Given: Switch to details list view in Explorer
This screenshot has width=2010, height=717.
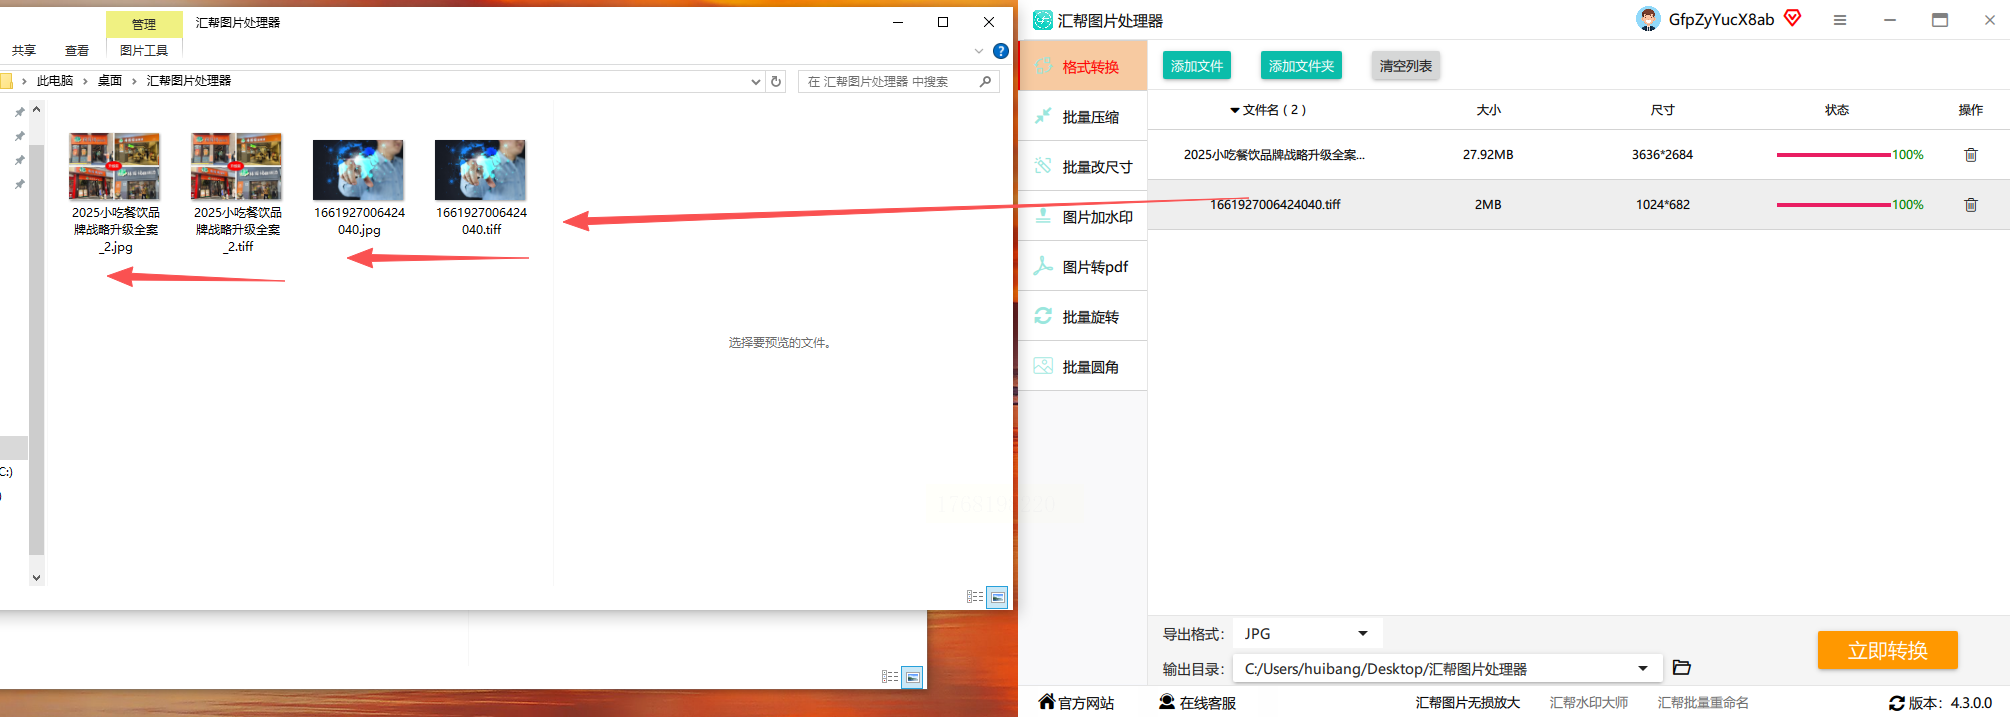Looking at the screenshot, I should tap(974, 597).
